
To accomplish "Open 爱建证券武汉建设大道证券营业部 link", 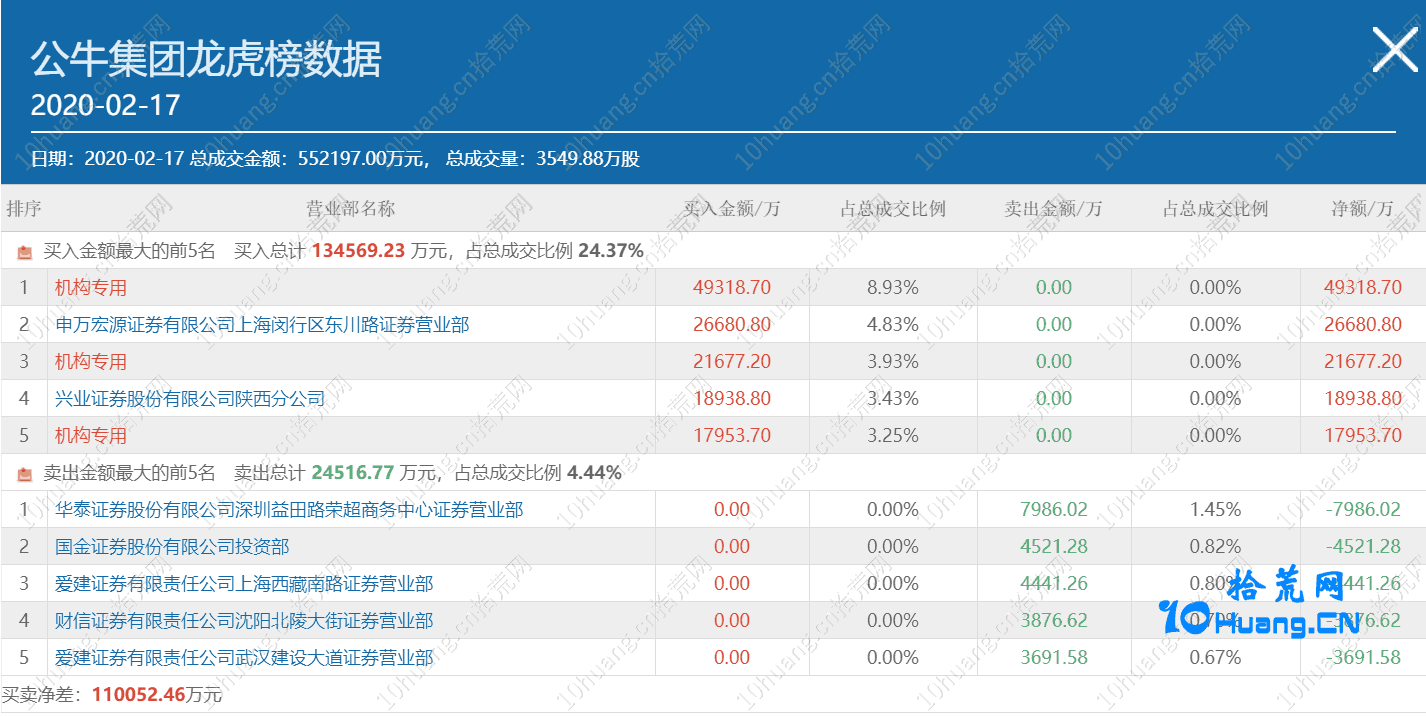I will [244, 658].
